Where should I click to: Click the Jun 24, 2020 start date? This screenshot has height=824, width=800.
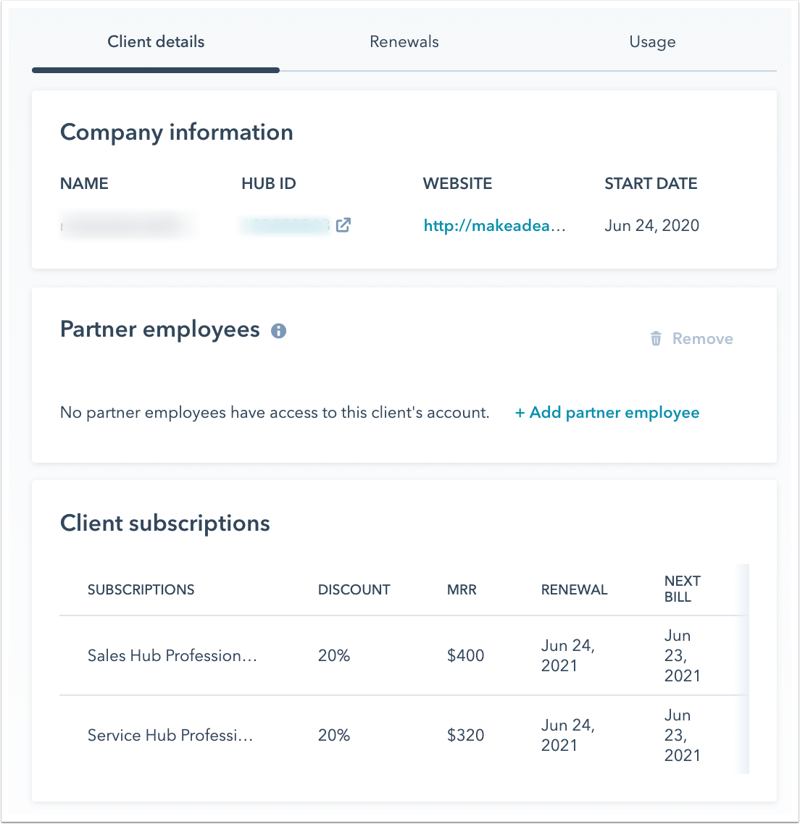[652, 225]
